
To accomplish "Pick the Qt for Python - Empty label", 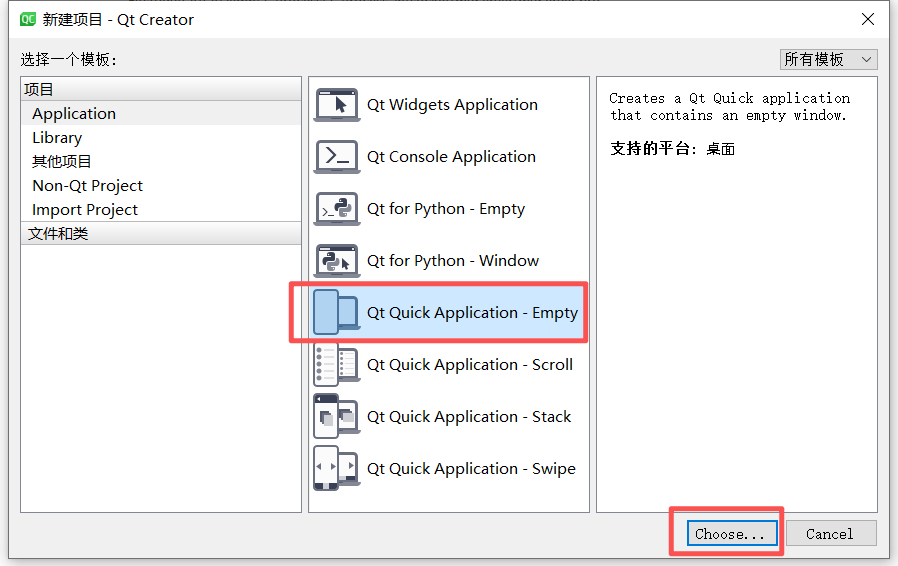I will (x=446, y=209).
